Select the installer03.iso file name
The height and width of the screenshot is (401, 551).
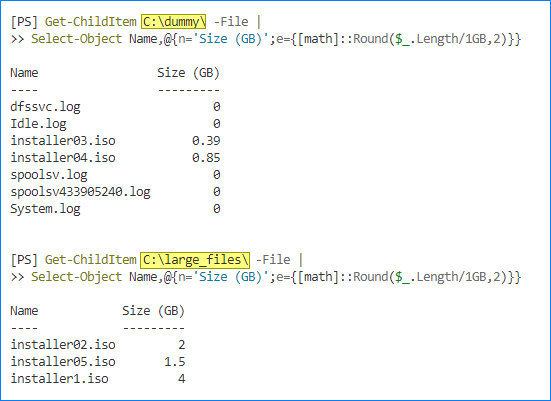[x=63, y=141]
